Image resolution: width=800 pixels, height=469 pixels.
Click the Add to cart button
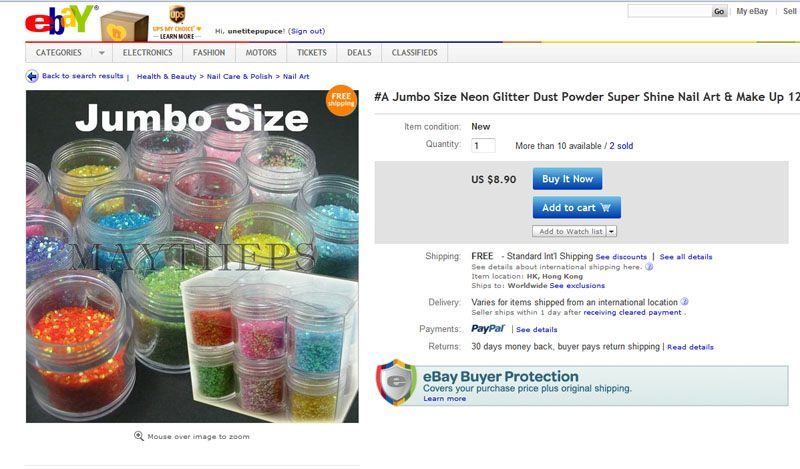[577, 208]
